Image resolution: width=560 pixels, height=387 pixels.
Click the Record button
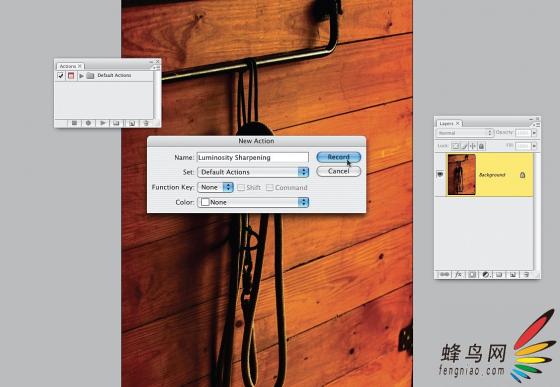tap(339, 157)
